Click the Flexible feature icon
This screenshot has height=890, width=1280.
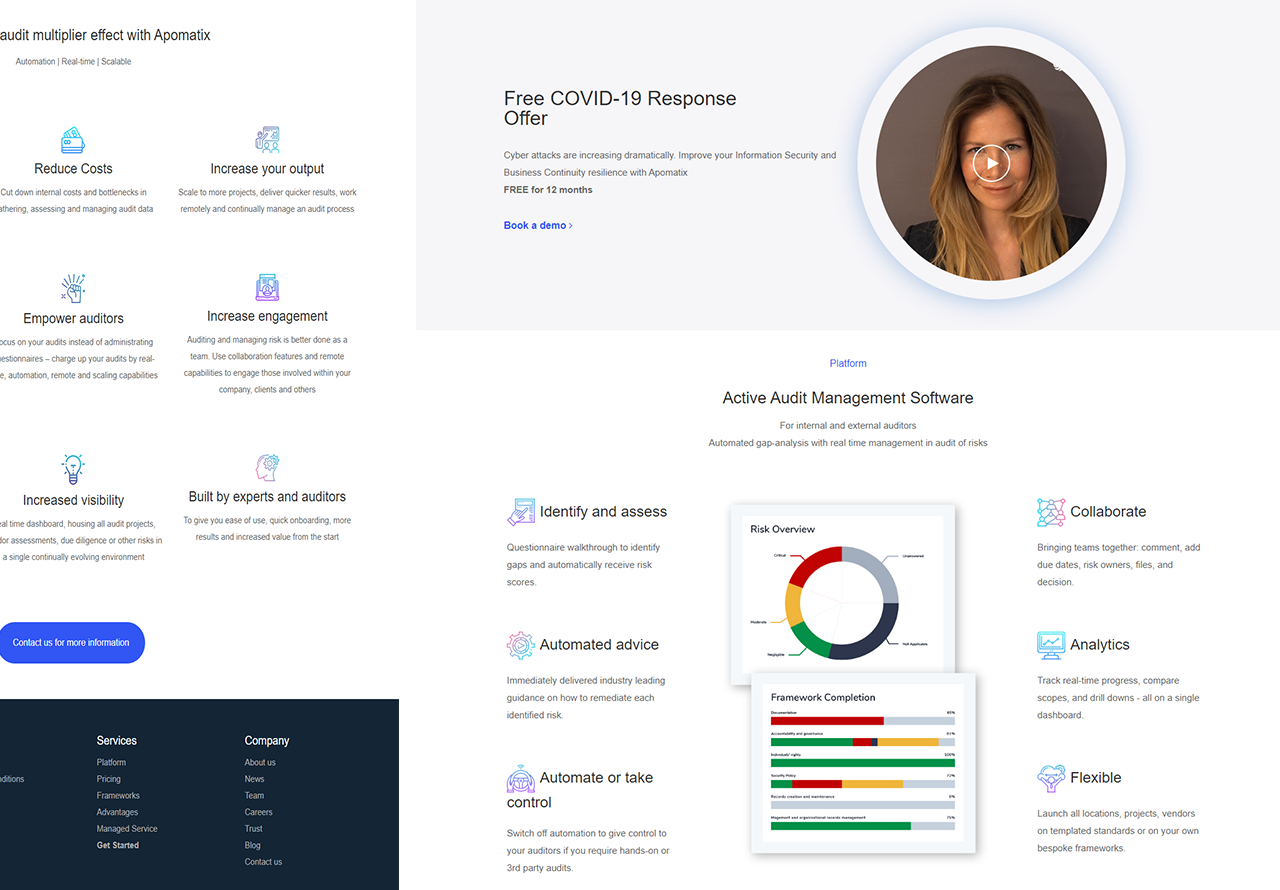(1051, 778)
